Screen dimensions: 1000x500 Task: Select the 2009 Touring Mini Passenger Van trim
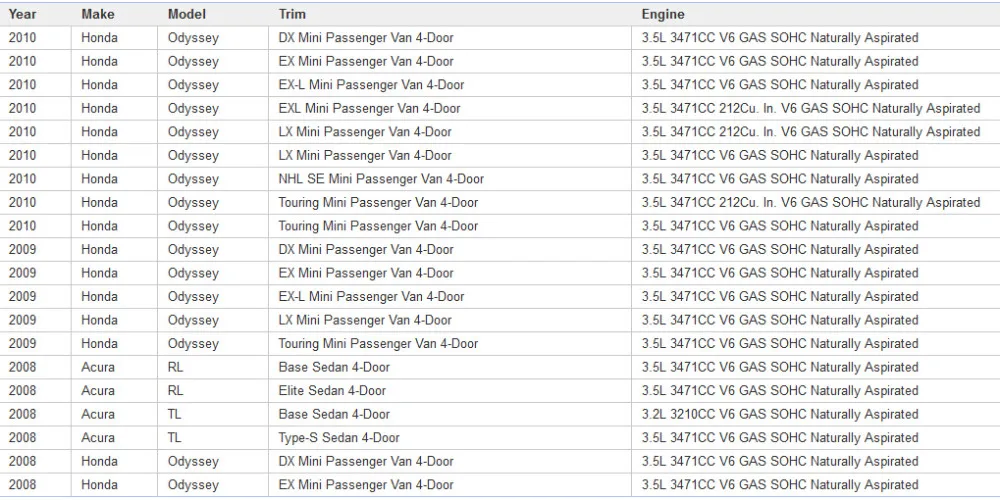[378, 344]
